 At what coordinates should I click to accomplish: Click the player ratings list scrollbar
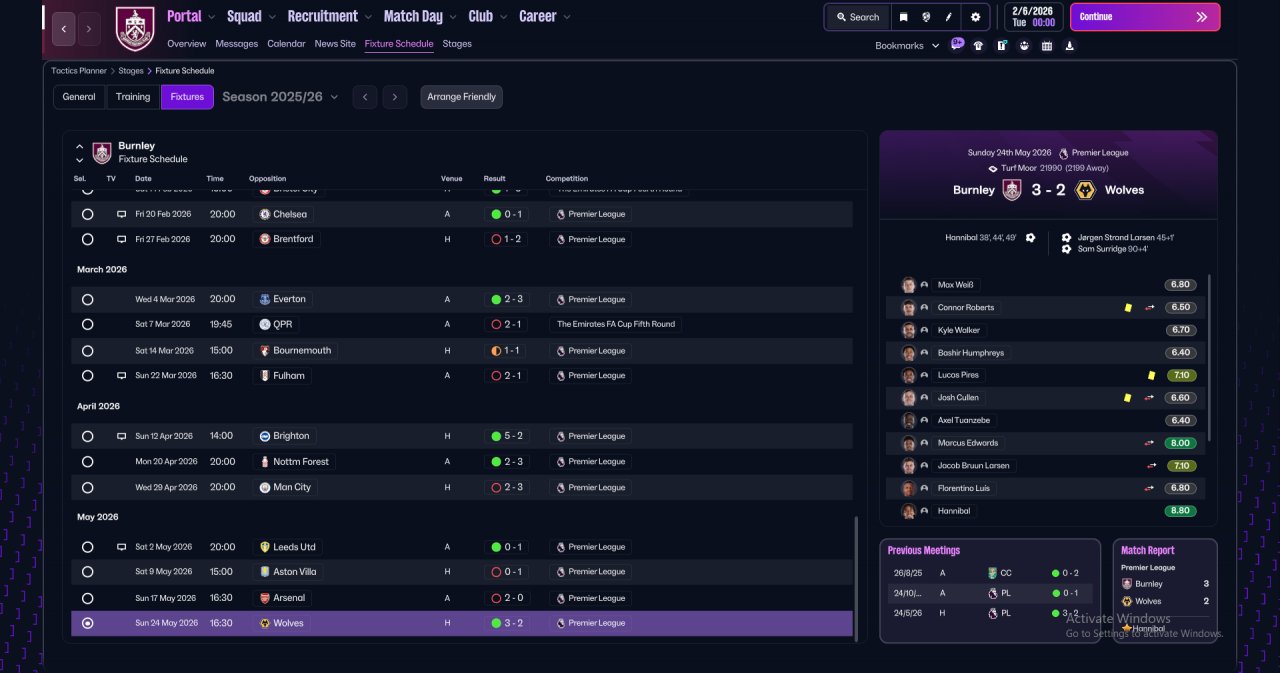pyautogui.click(x=1209, y=357)
